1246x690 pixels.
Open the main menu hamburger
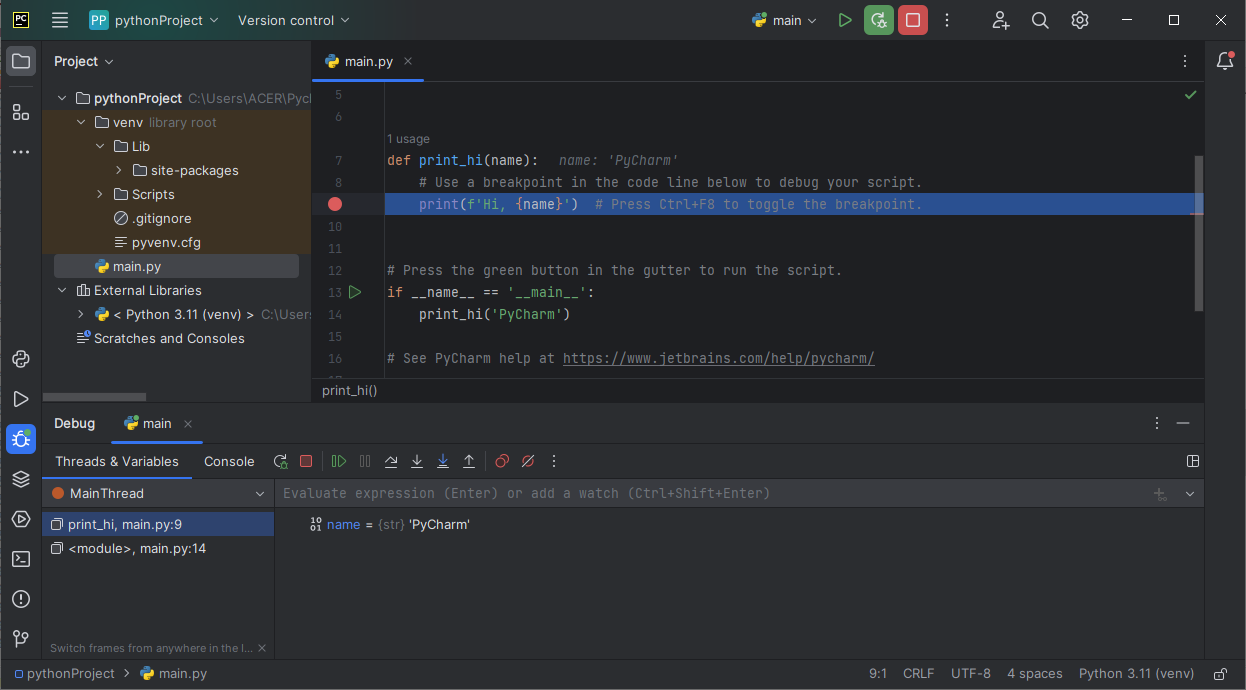click(60, 20)
